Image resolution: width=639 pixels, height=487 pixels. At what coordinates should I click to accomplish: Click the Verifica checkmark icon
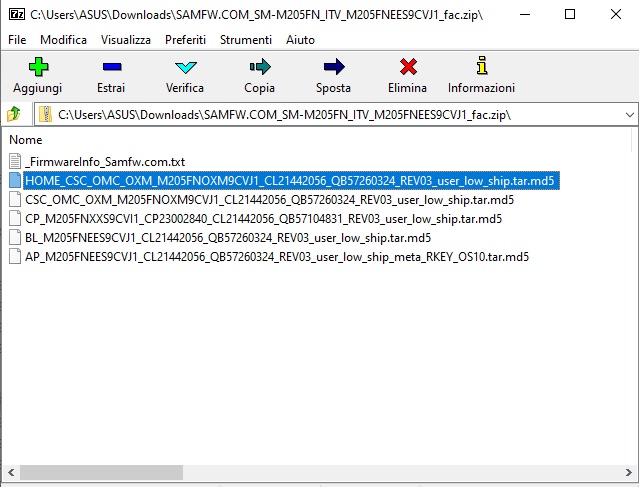point(186,67)
